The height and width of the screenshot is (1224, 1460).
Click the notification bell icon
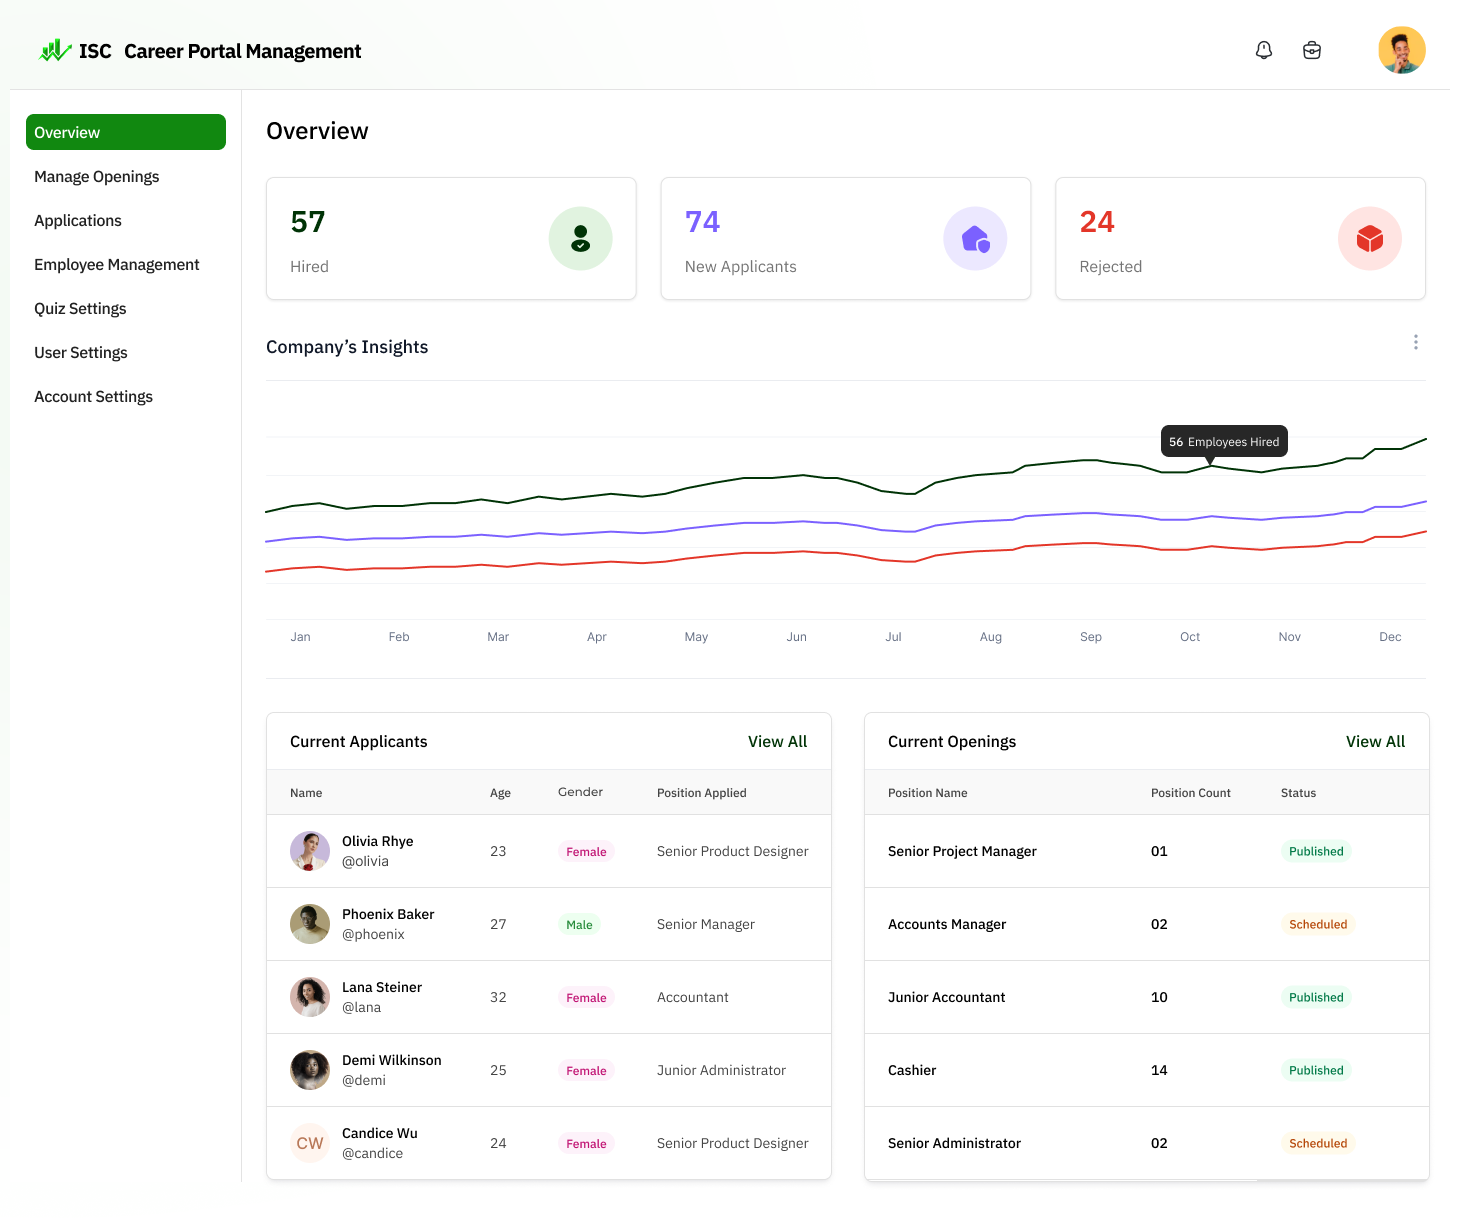[x=1264, y=50]
